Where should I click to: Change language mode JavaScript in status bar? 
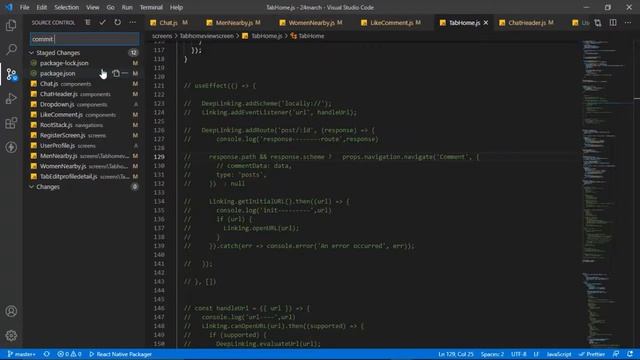[559, 354]
